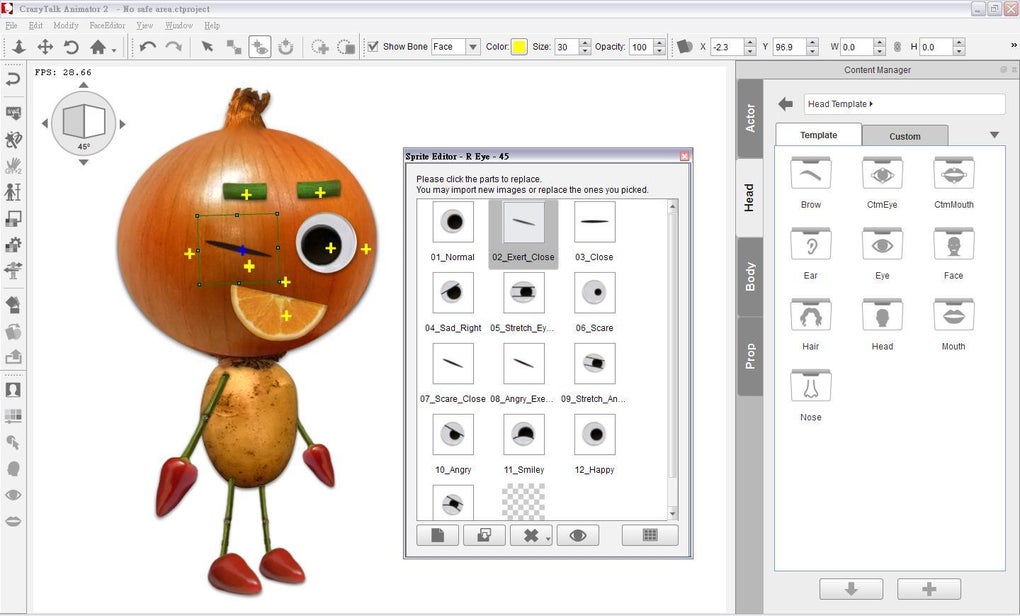
Task: Switch to the Custom tab
Action: [x=904, y=136]
